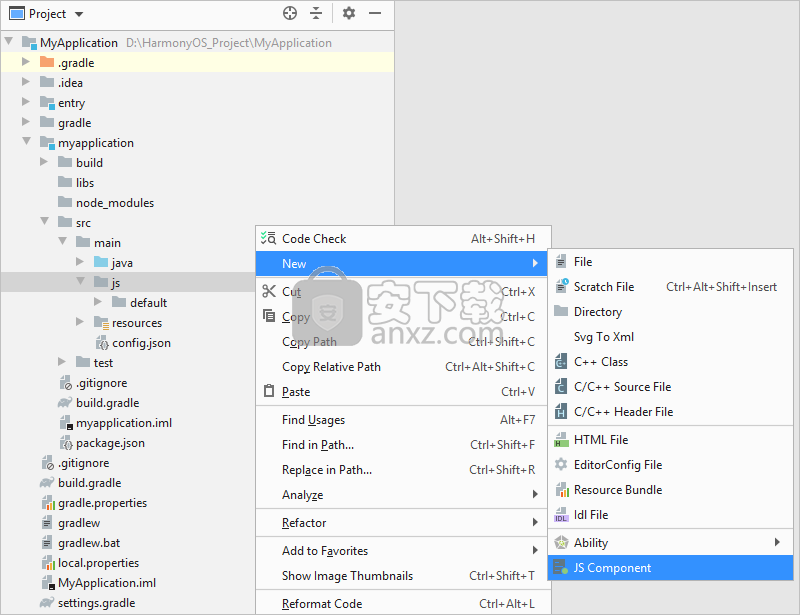This screenshot has width=800, height=615.
Task: Expand the .idea folder
Action: pyautogui.click(x=26, y=82)
